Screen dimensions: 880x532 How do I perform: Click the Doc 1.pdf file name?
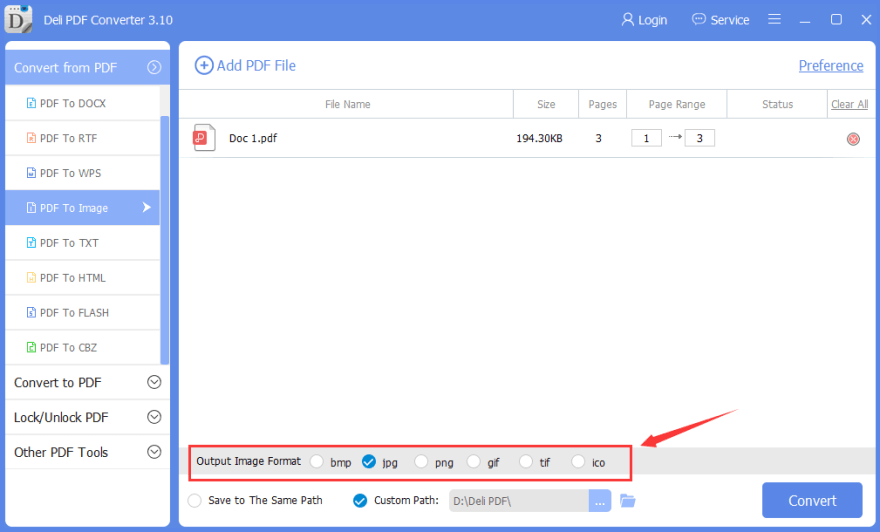point(253,138)
